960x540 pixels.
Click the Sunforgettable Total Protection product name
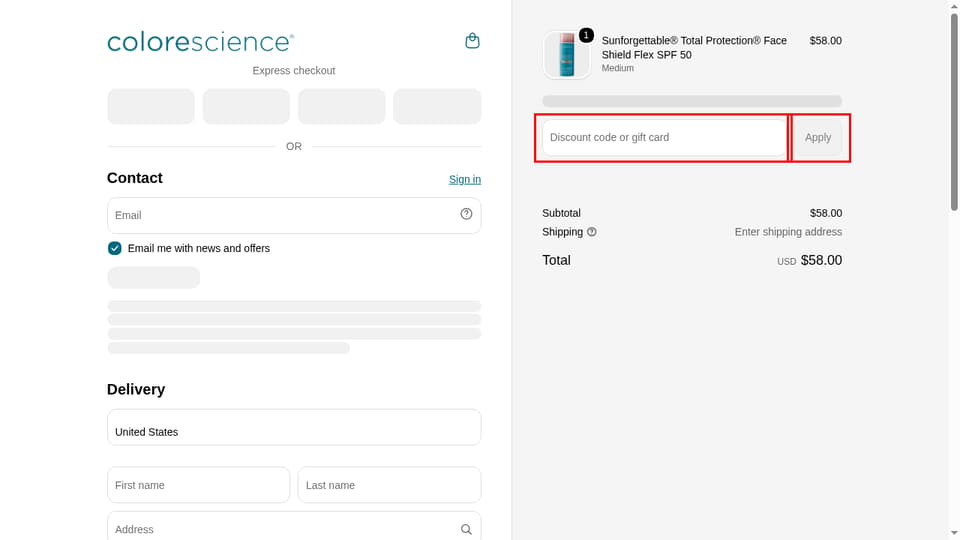click(x=694, y=48)
